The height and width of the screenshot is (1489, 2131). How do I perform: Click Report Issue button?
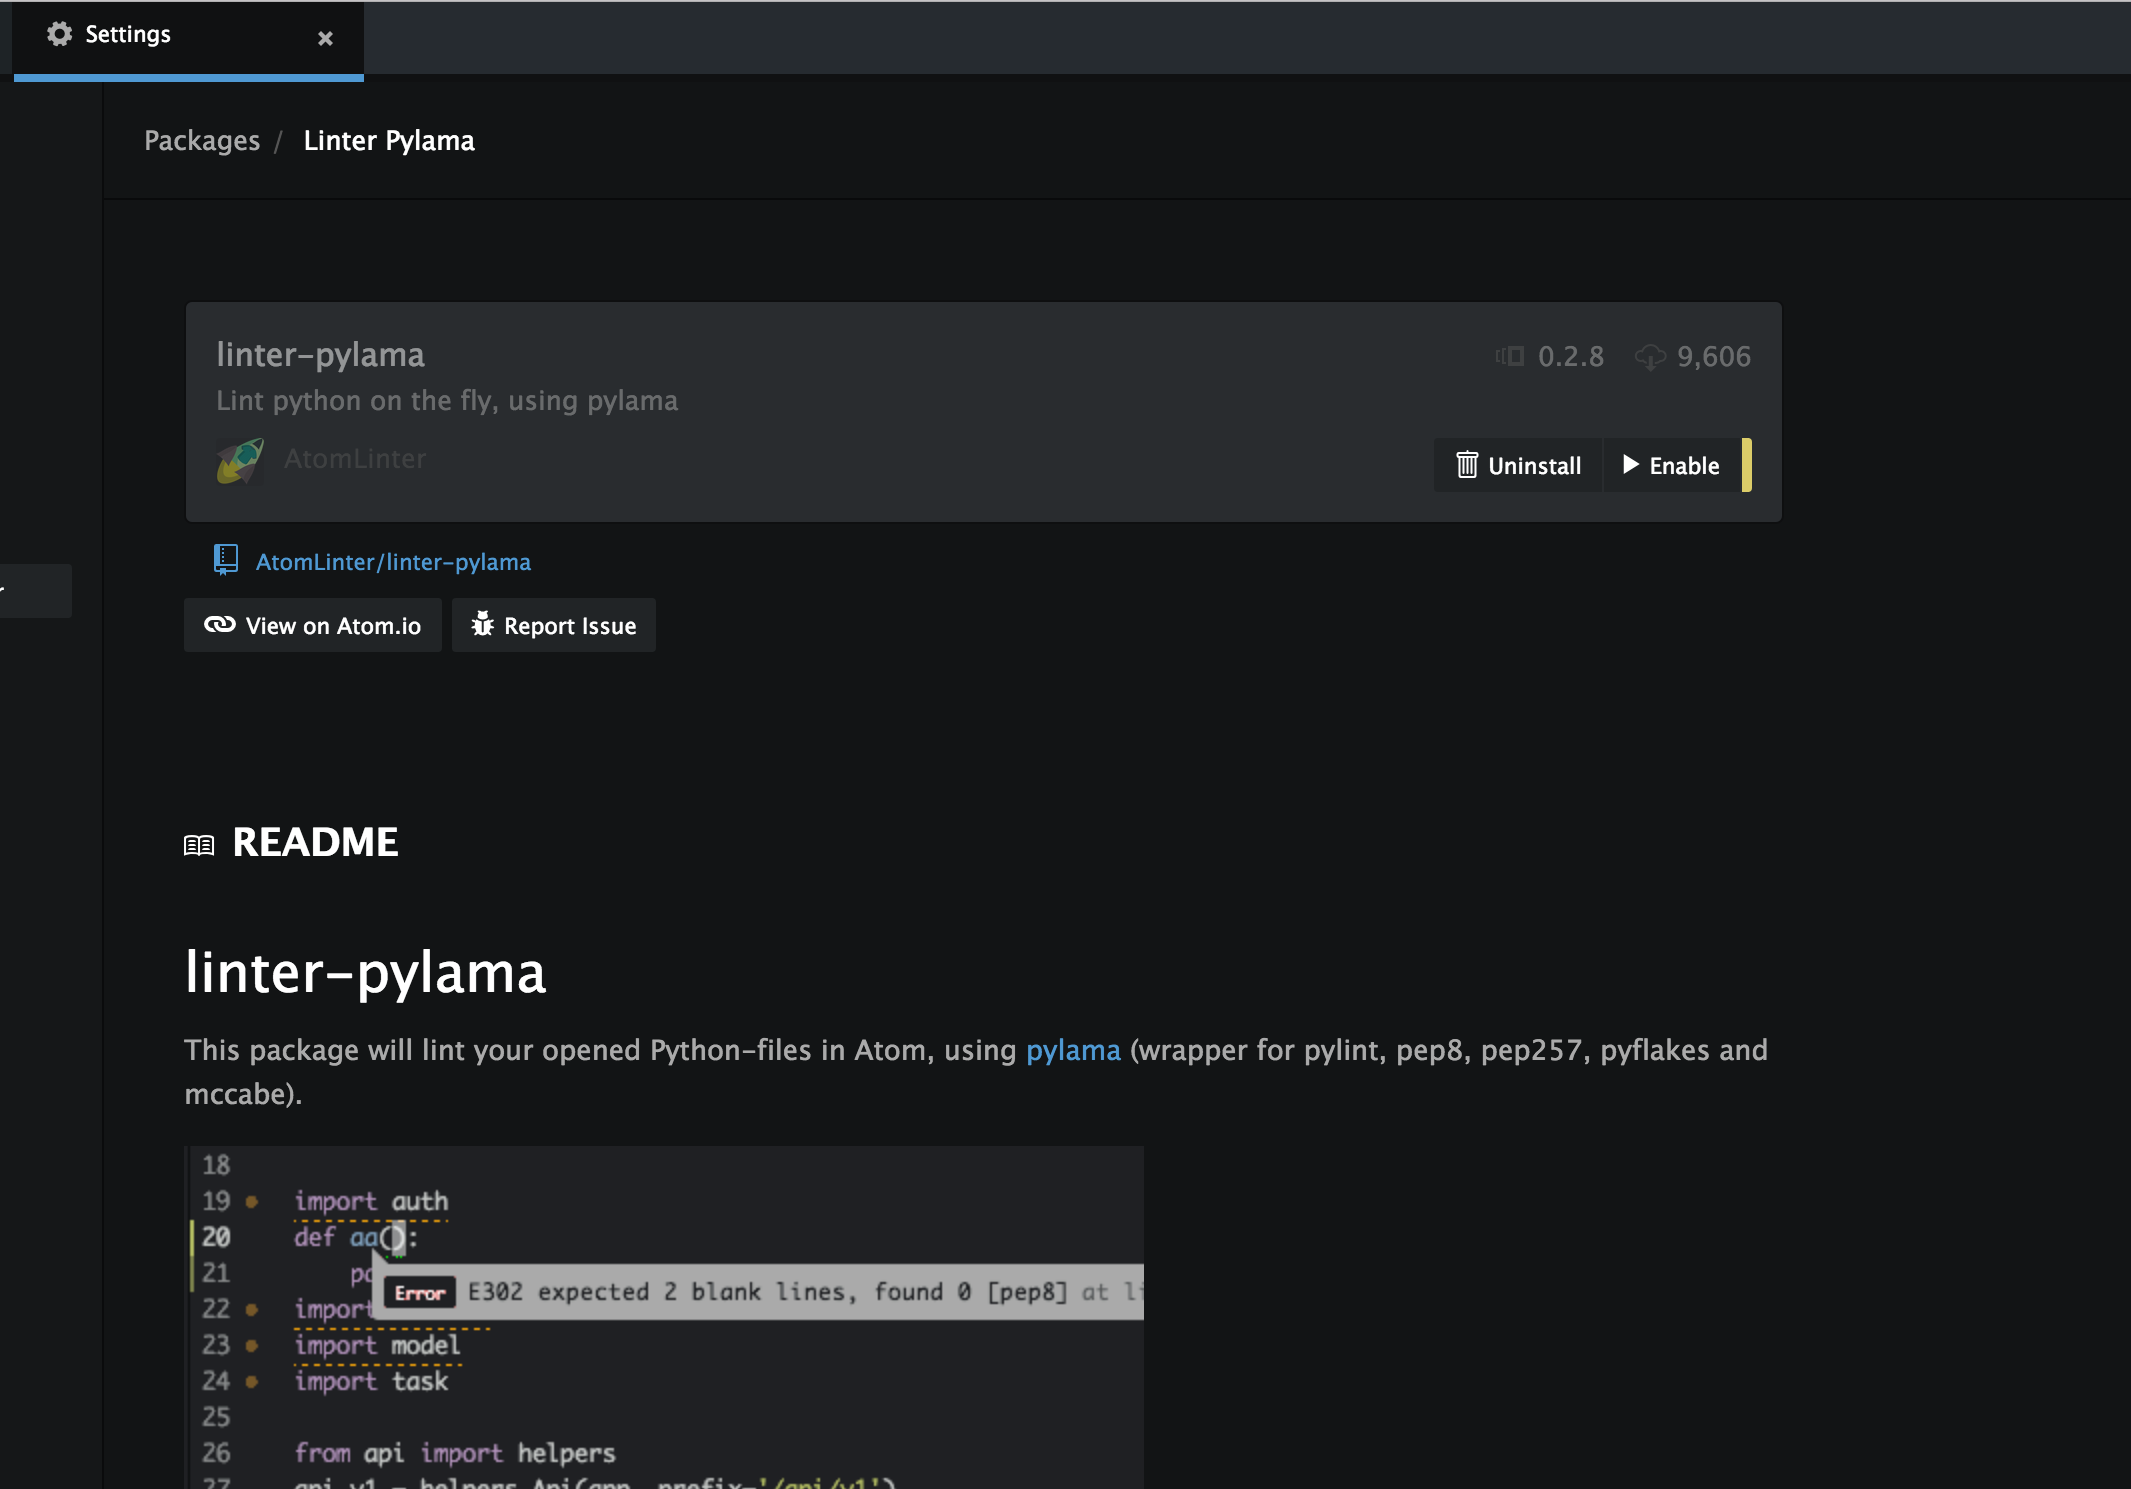(x=554, y=626)
